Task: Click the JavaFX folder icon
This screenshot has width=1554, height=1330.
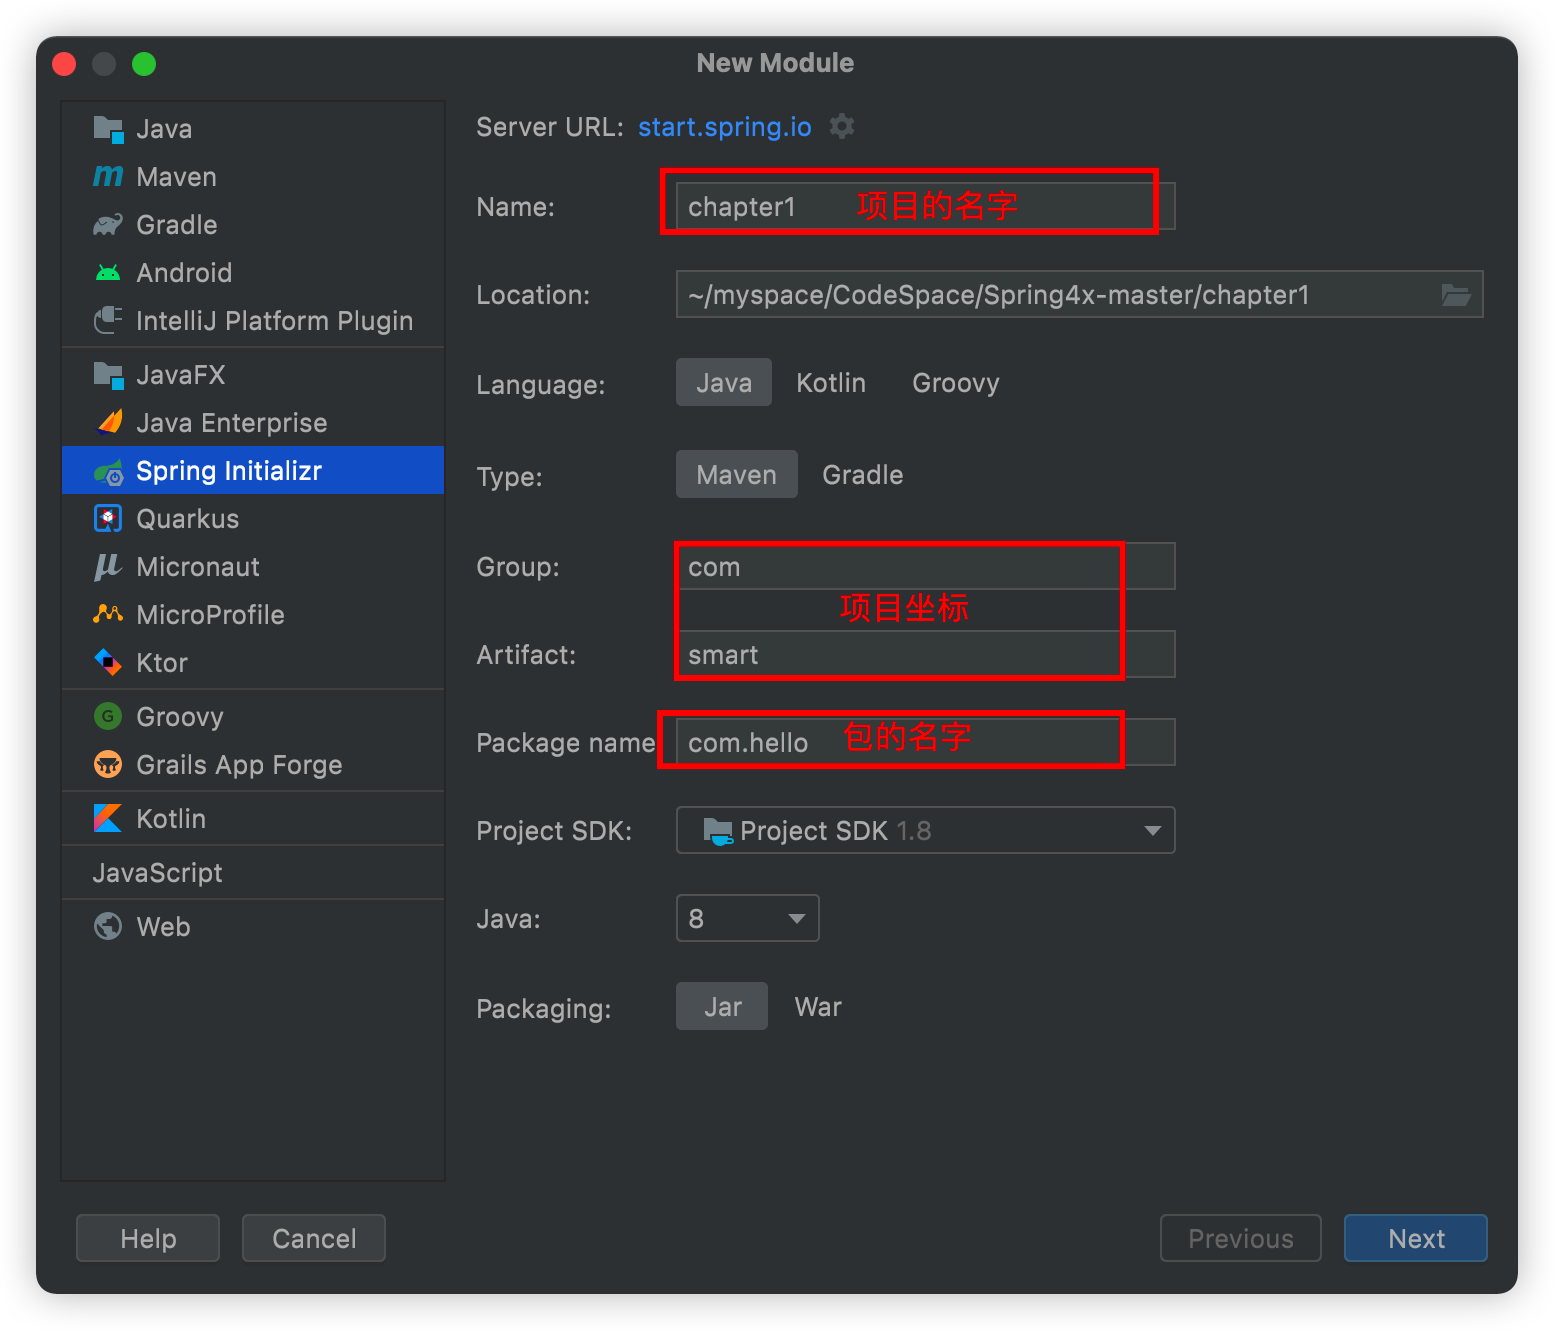Action: click(108, 375)
